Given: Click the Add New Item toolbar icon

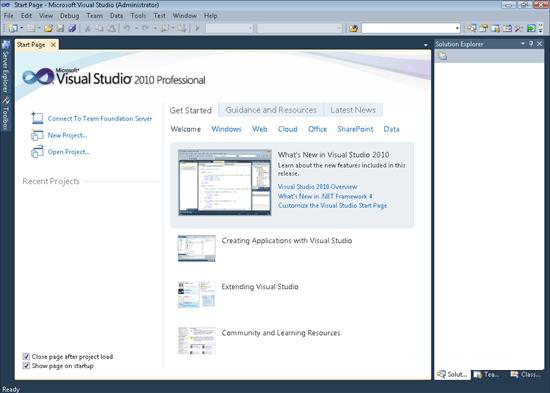Looking at the screenshot, I should (32, 28).
